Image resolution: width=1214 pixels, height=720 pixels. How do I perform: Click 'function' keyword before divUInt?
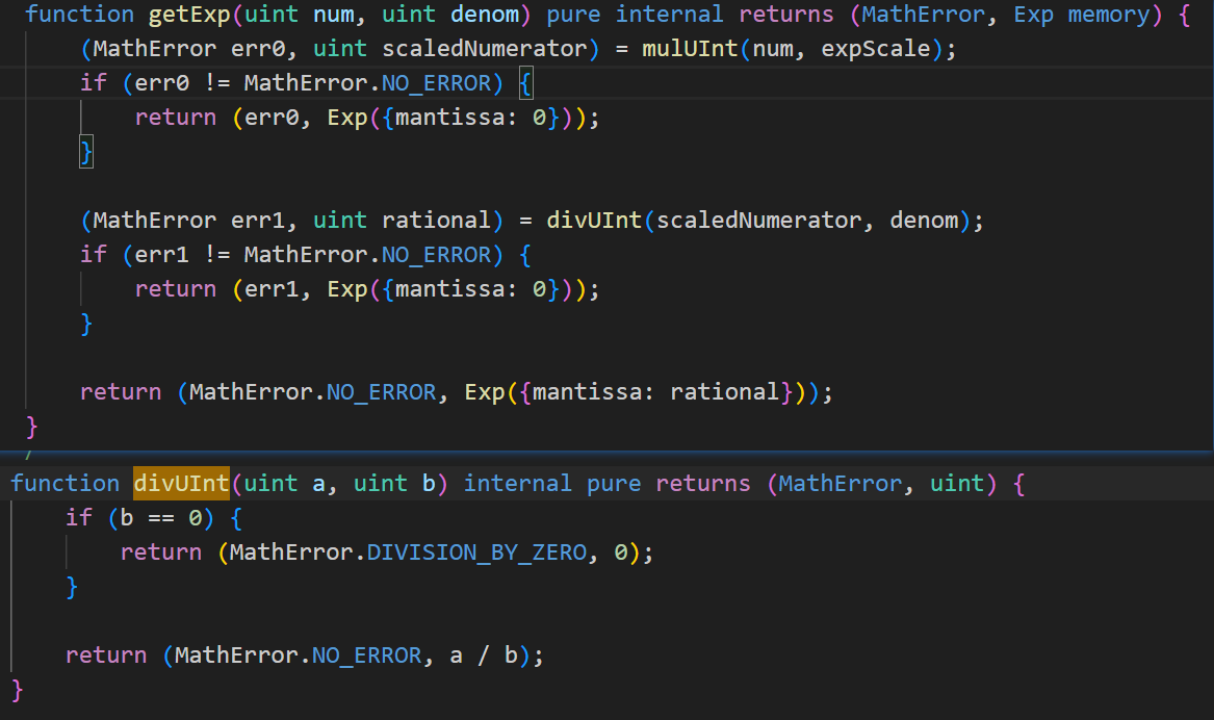[x=65, y=484]
